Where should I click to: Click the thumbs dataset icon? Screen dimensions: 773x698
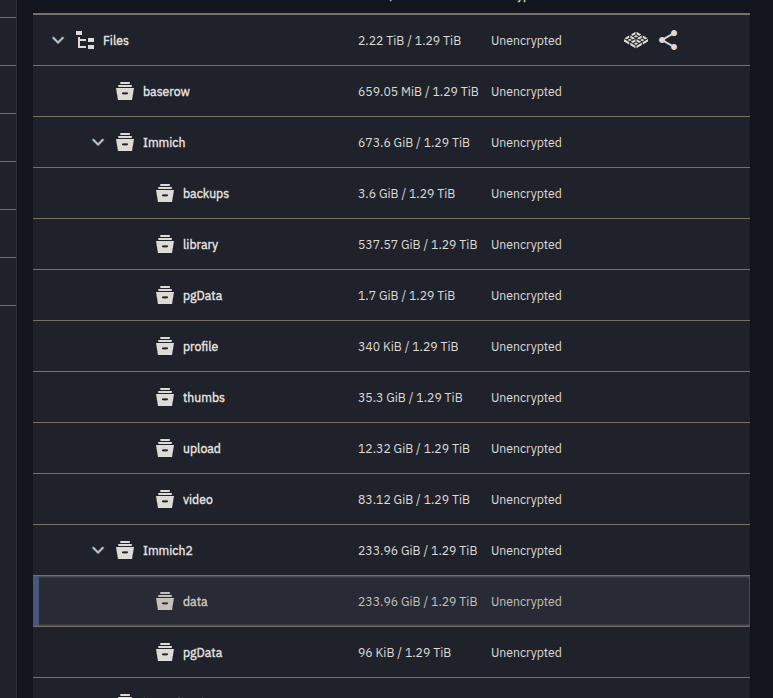[x=165, y=398]
